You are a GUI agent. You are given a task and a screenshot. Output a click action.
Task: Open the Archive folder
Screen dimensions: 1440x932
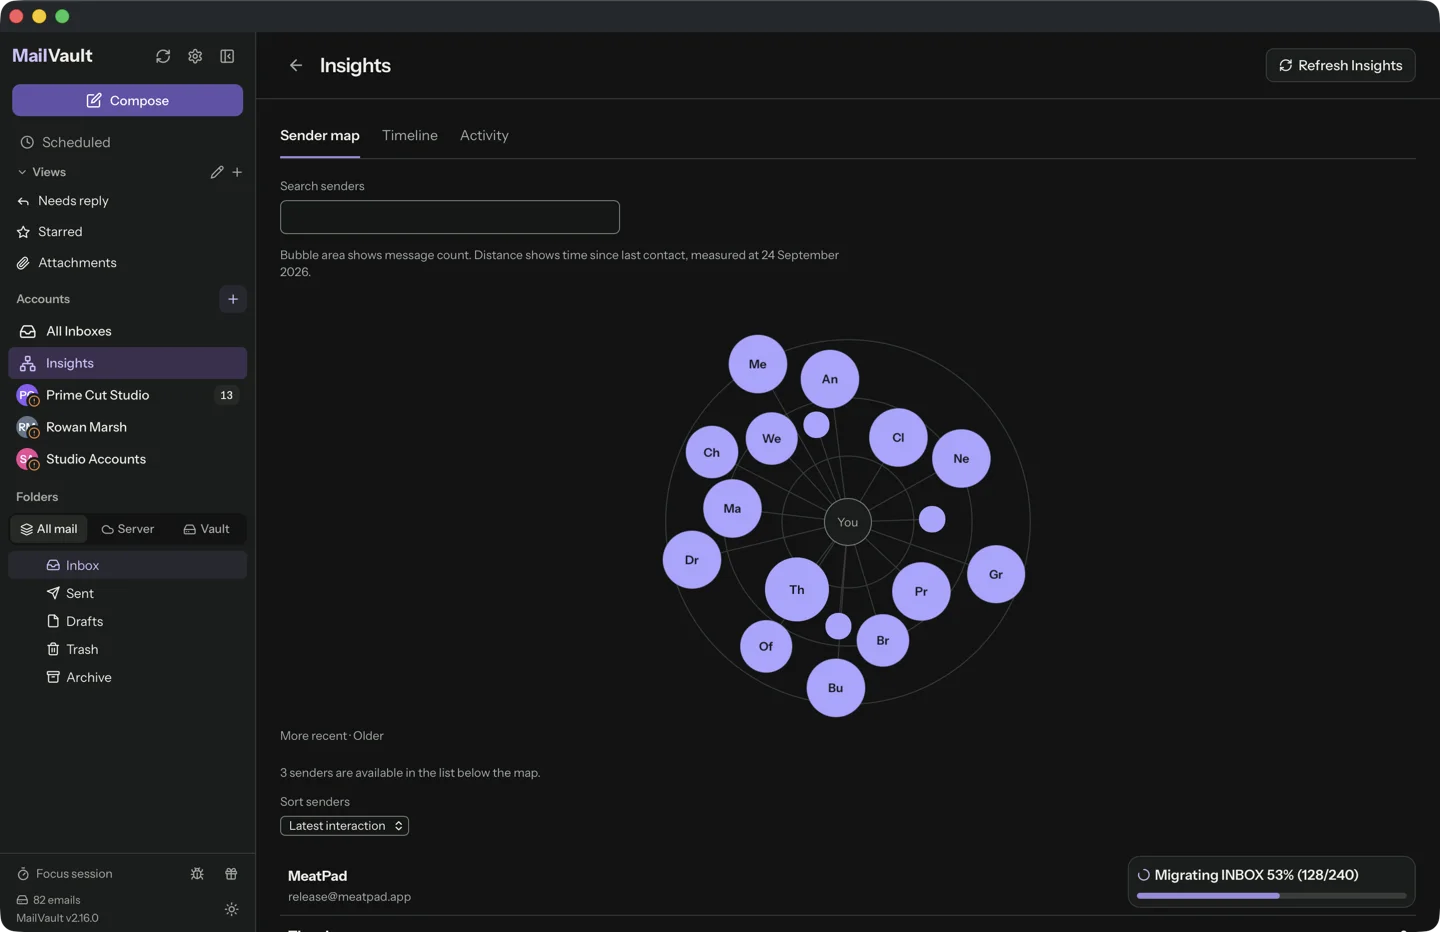click(x=127, y=677)
